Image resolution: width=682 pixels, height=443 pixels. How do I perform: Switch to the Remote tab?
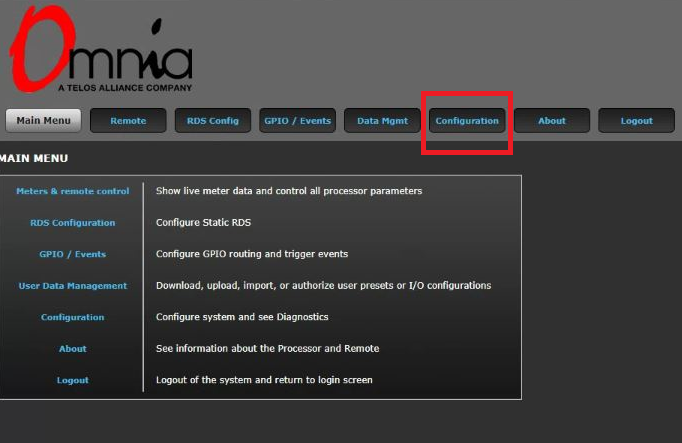[128, 120]
